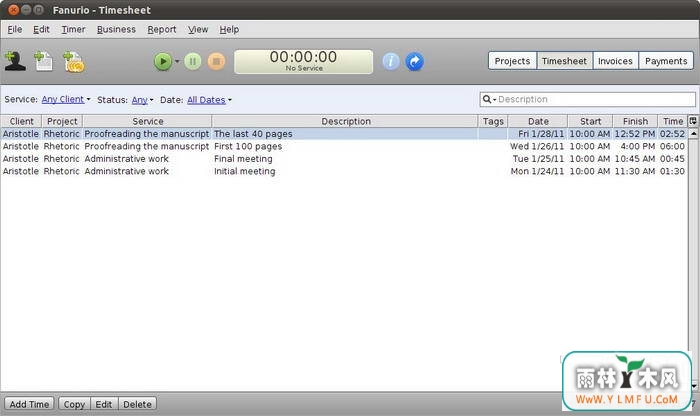This screenshot has width=700, height=416.
Task: Open the dropdown arrow beside the play button
Action: click(x=177, y=61)
